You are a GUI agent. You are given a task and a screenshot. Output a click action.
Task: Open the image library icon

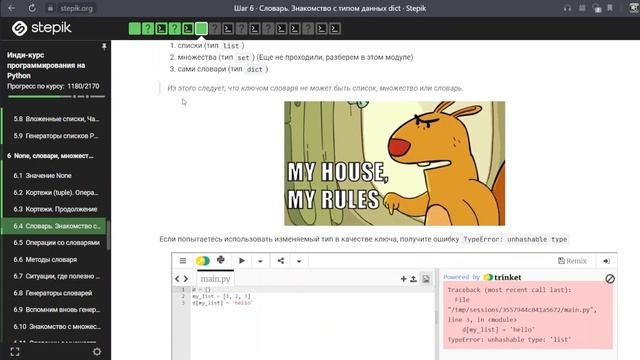pyautogui.click(x=426, y=279)
